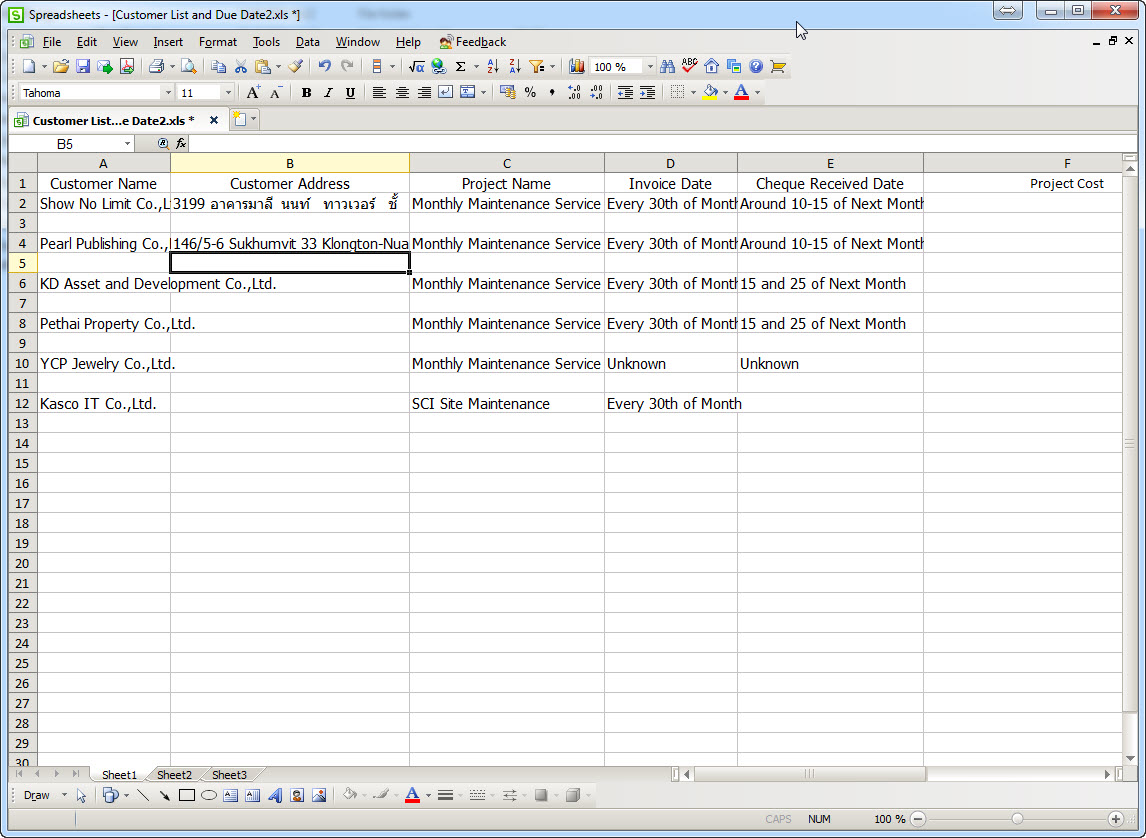Expand the AutoFilter dropdown arrow
This screenshot has width=1146, height=838.
[x=552, y=66]
